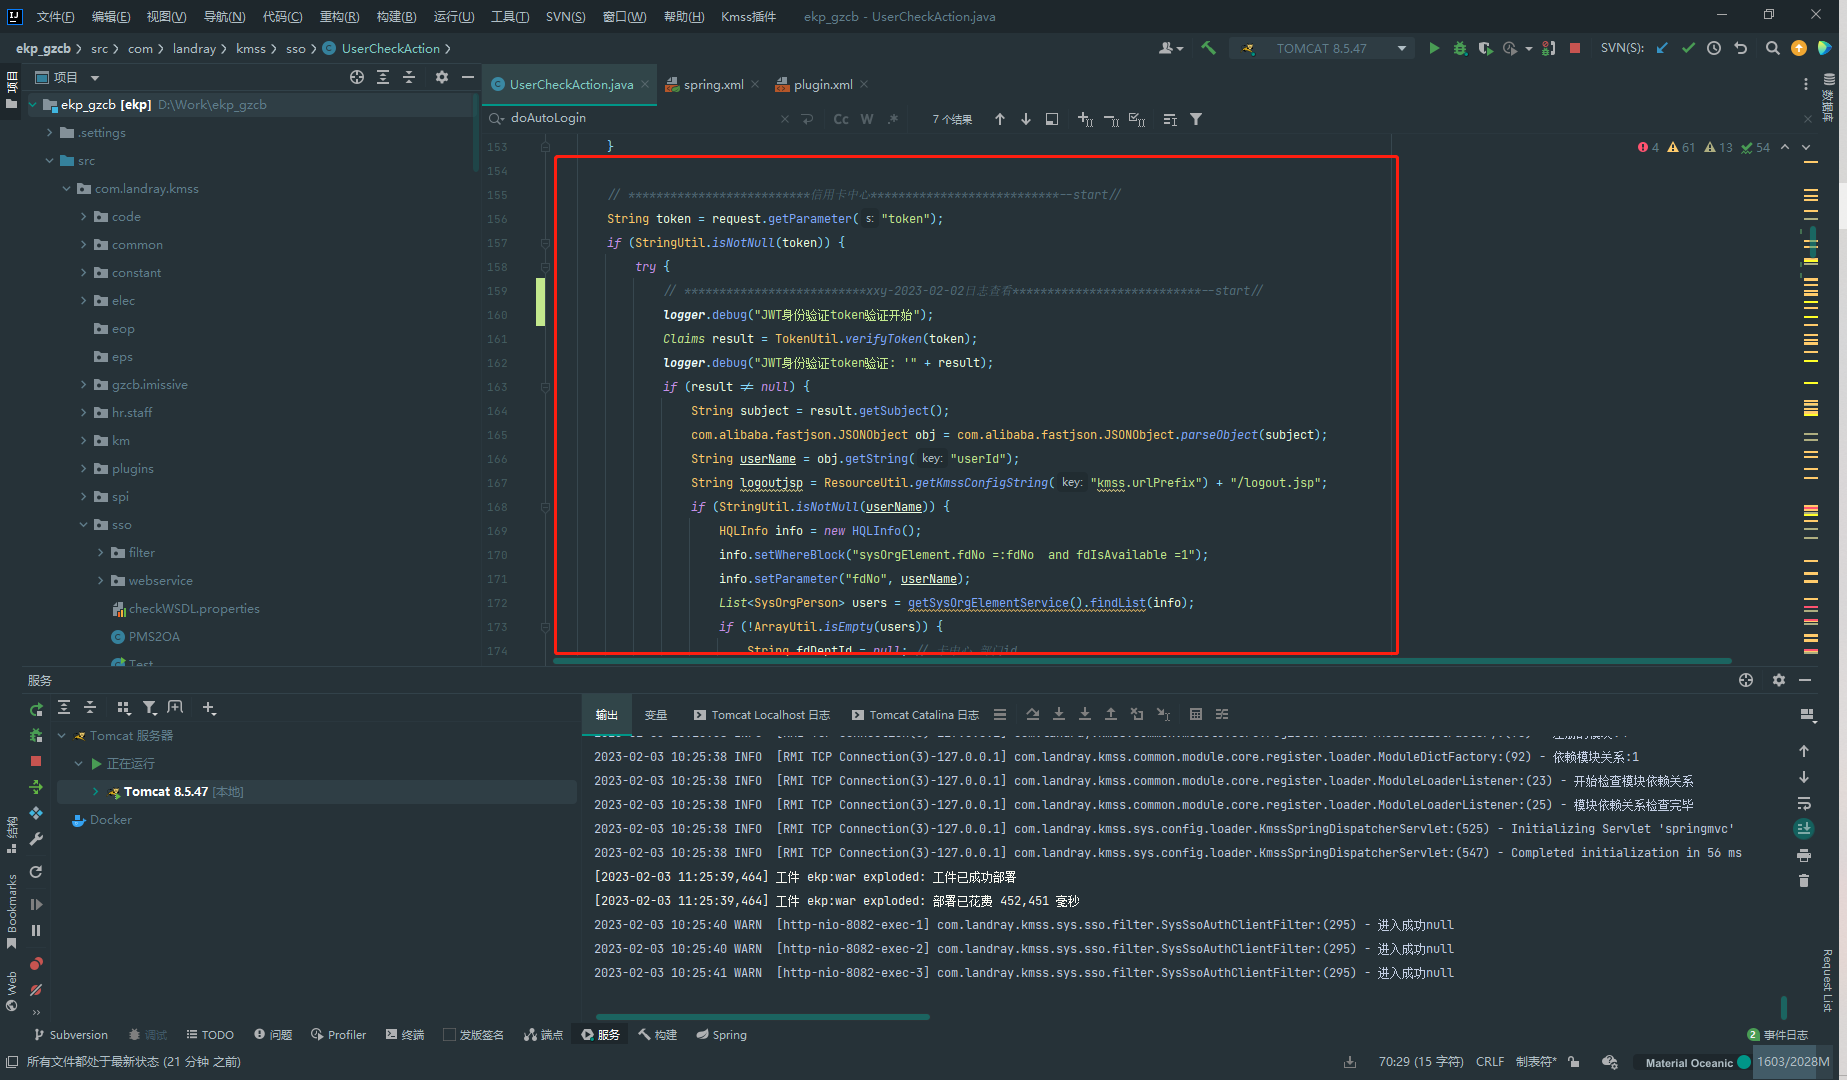Enable the regex search option
Viewport: 1847px width, 1080px height.
tap(892, 119)
